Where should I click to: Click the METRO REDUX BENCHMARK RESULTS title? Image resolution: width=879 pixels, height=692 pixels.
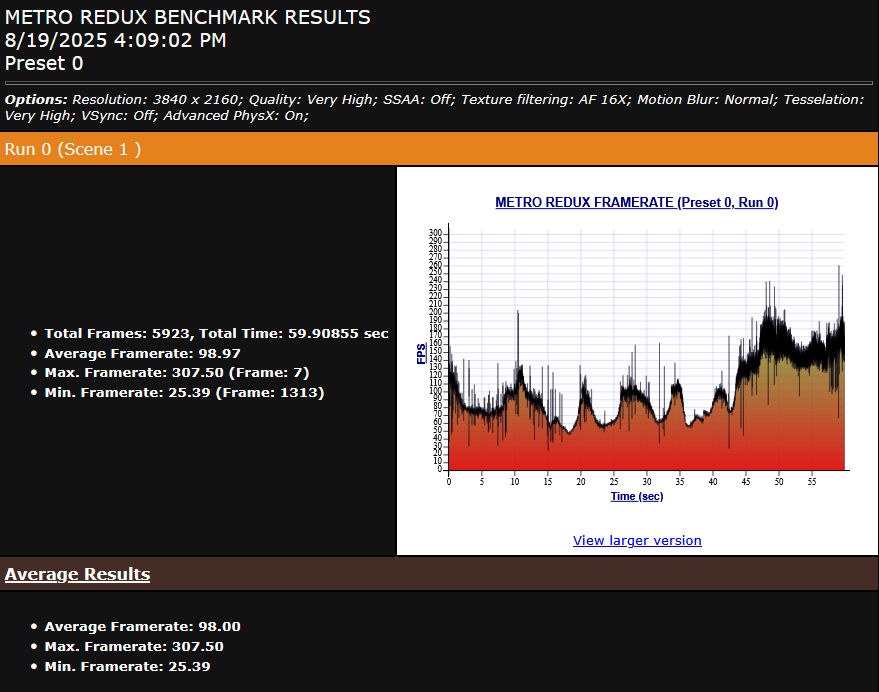coord(188,17)
